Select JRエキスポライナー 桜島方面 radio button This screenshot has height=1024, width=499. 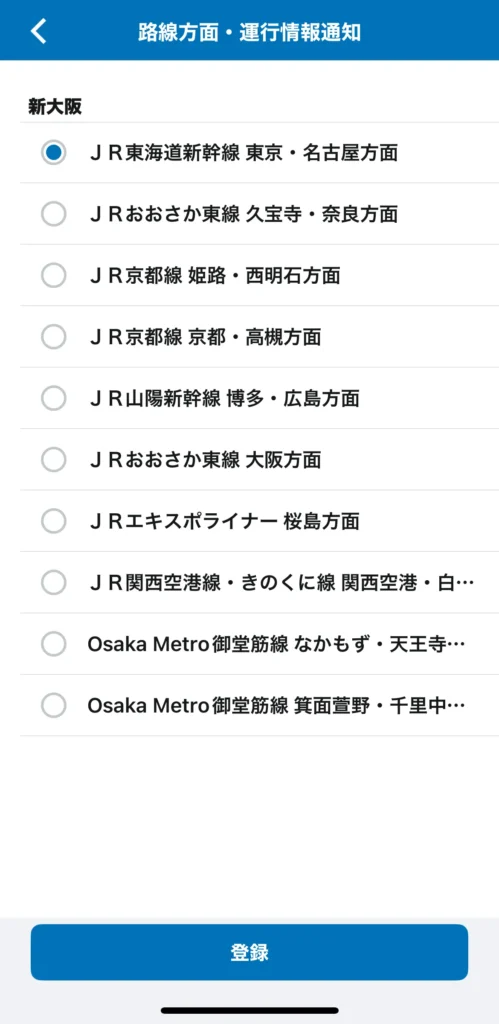(x=54, y=521)
